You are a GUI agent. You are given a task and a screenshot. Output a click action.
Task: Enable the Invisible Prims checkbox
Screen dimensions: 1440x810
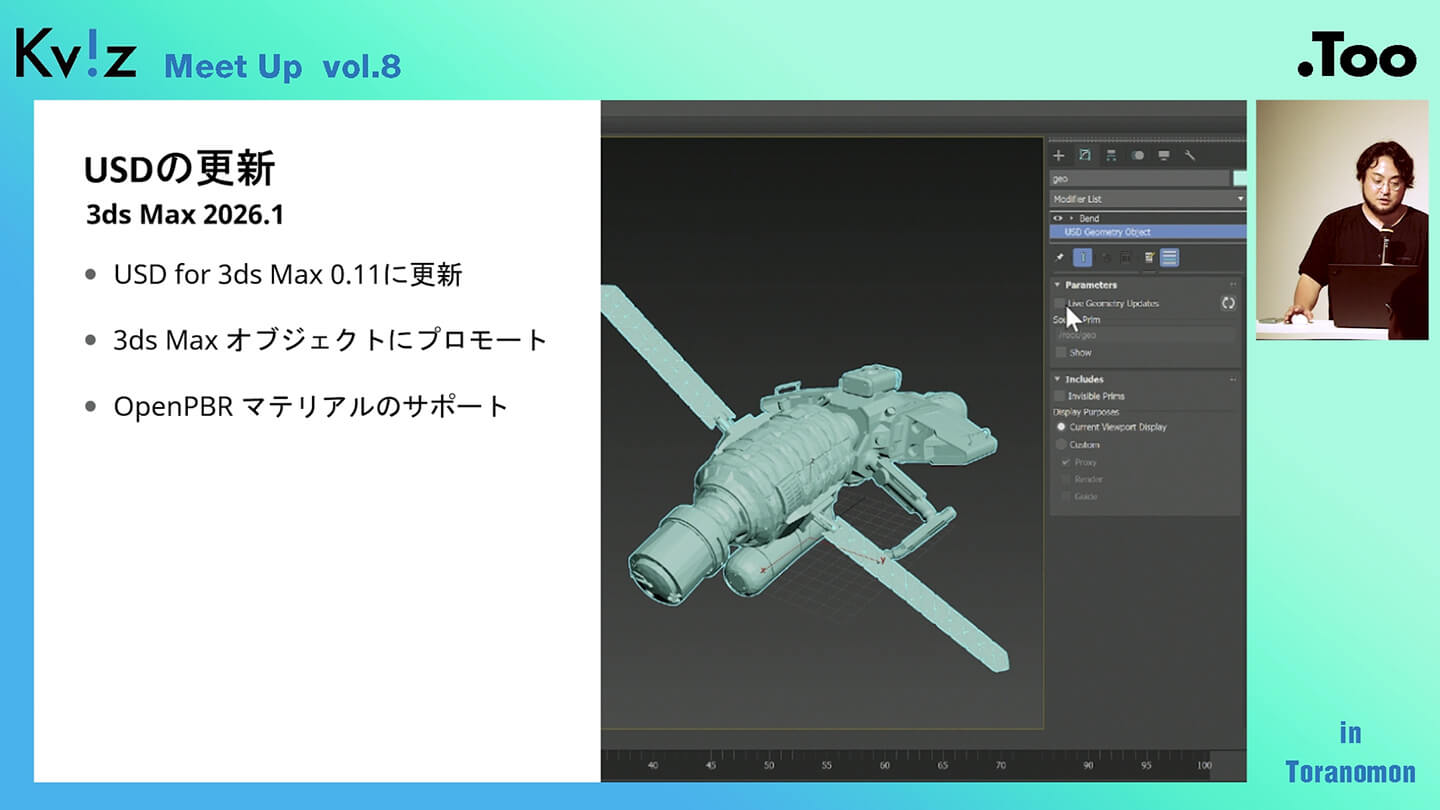(x=1060, y=396)
